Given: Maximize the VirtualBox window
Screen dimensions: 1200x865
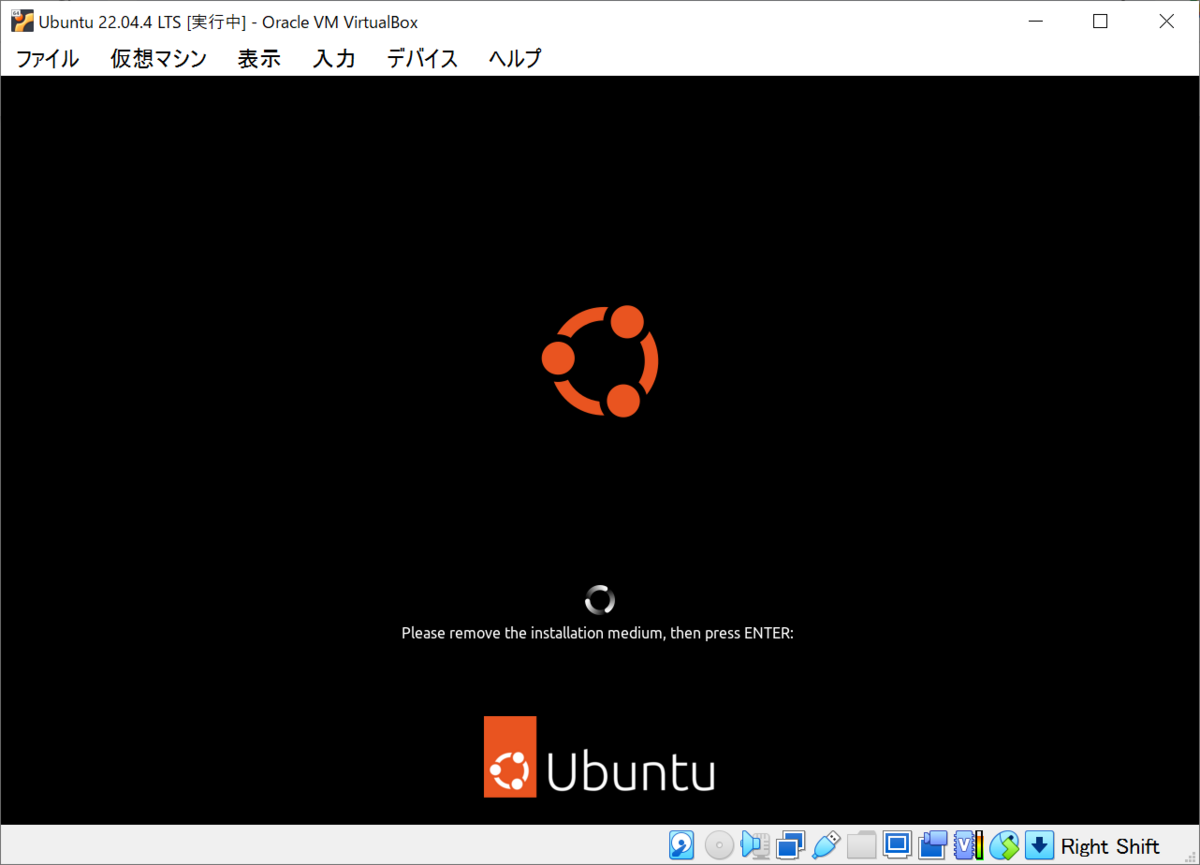Looking at the screenshot, I should (x=1100, y=21).
